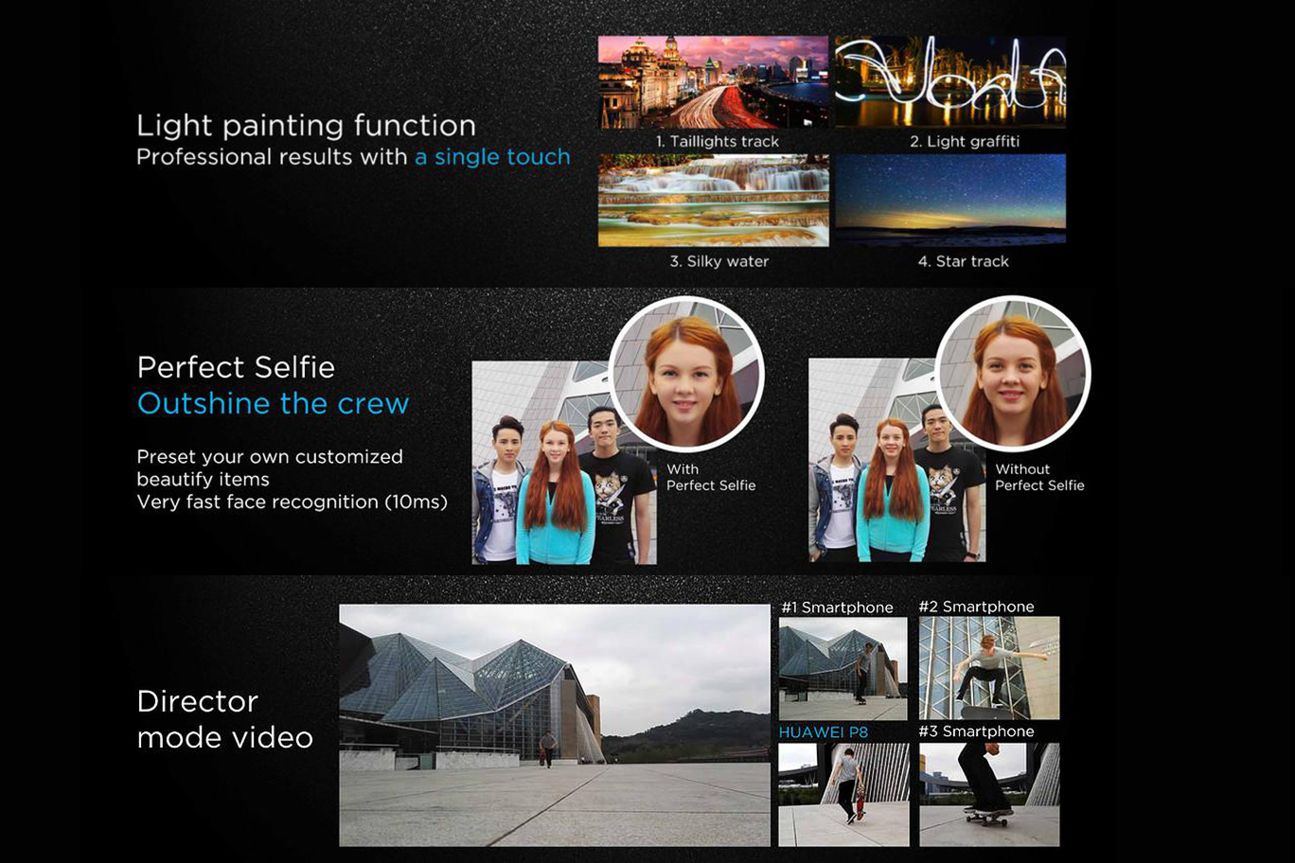Click the blue 'Outshine the crew' text
1295x863 pixels.
tap(273, 404)
